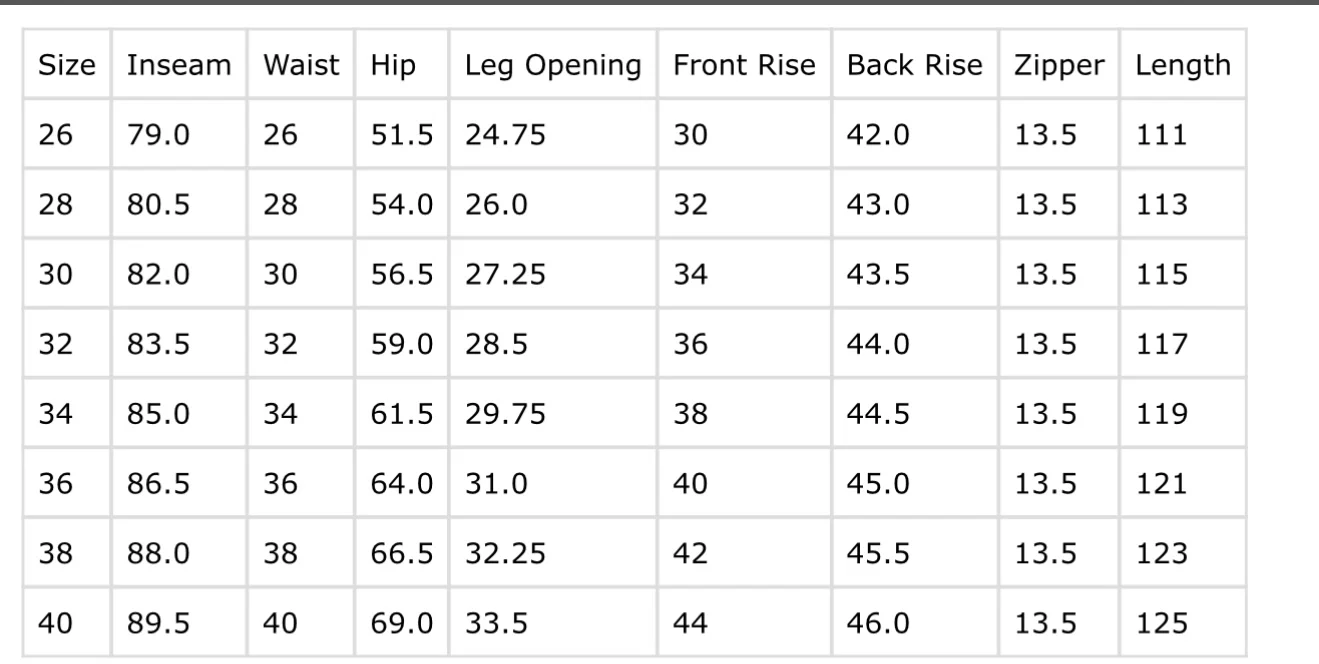Select the 125 length cell
The height and width of the screenshot is (664, 1319).
(1161, 624)
